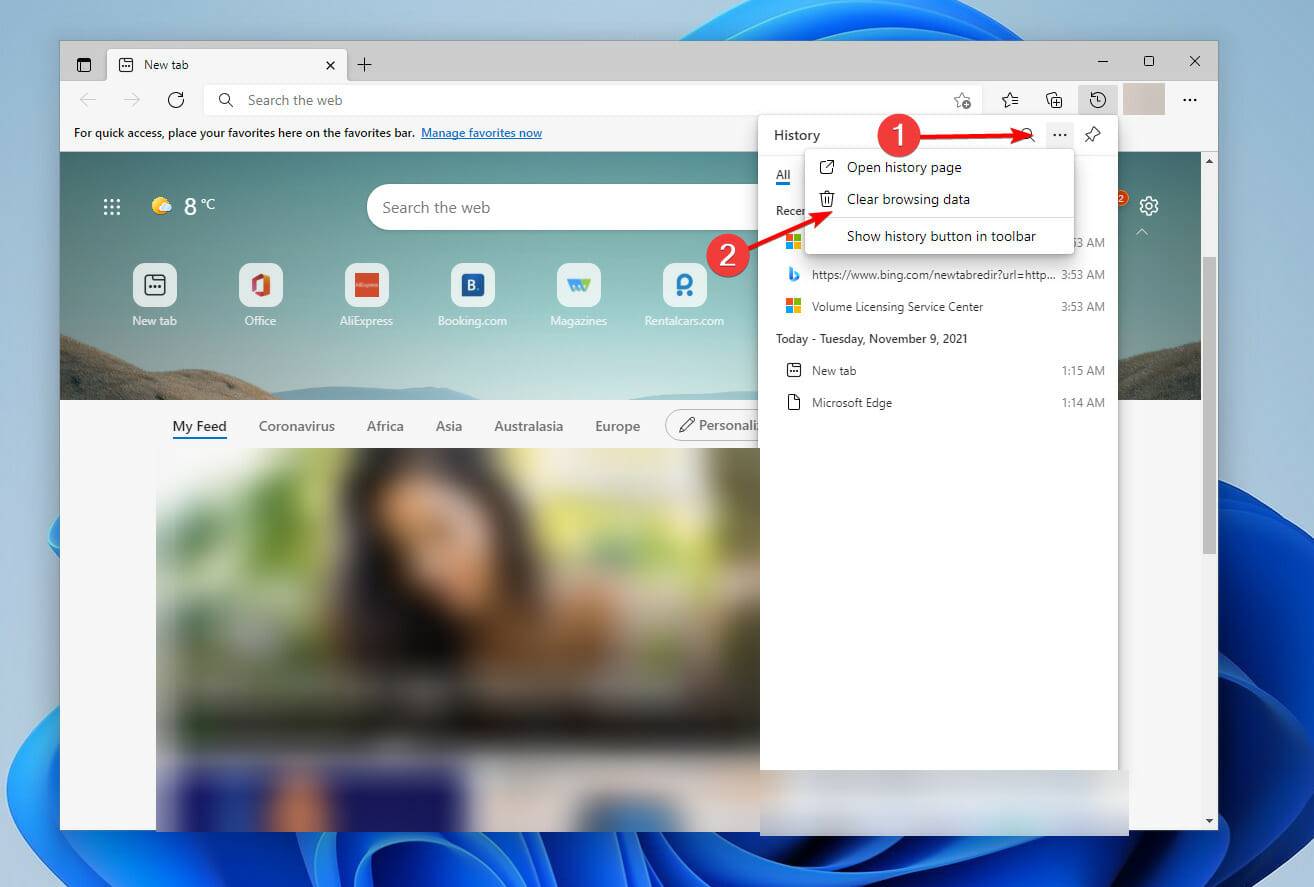
Task: Collapse the quick links chevron
Action: pos(1142,233)
